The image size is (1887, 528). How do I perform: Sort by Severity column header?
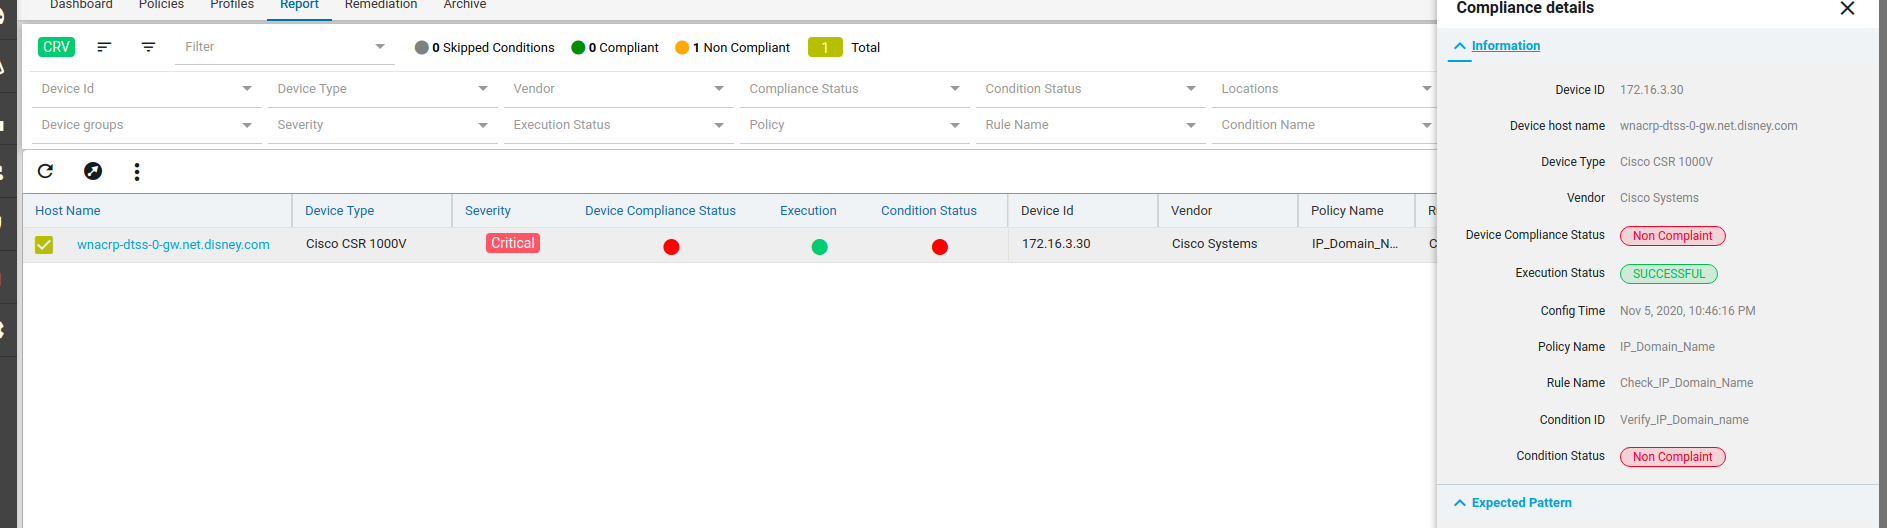coord(488,211)
